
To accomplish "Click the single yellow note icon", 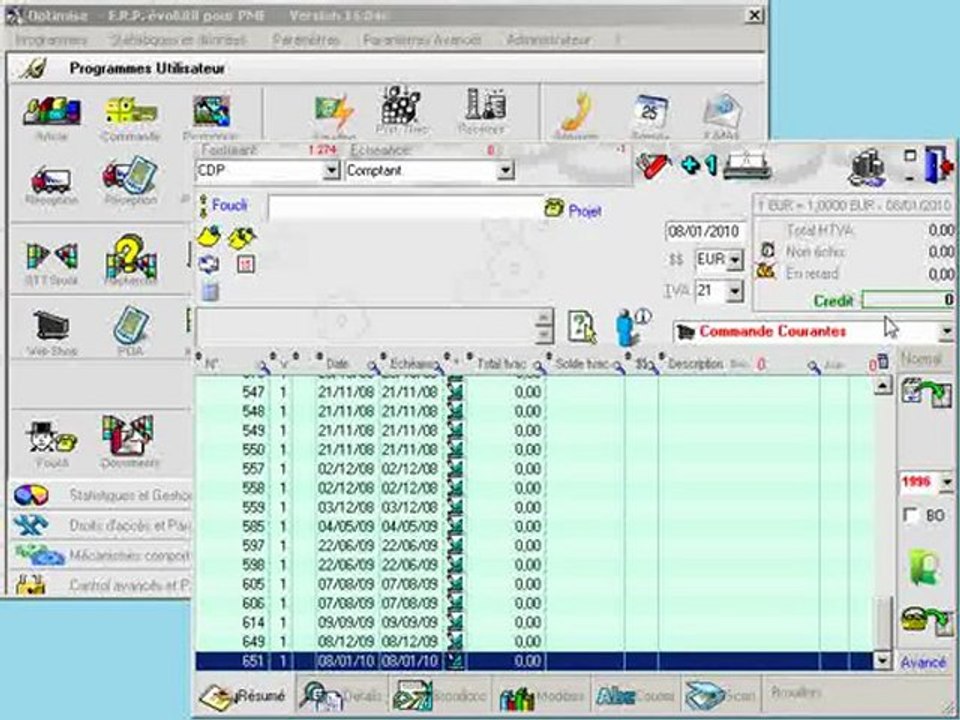I will (209, 236).
